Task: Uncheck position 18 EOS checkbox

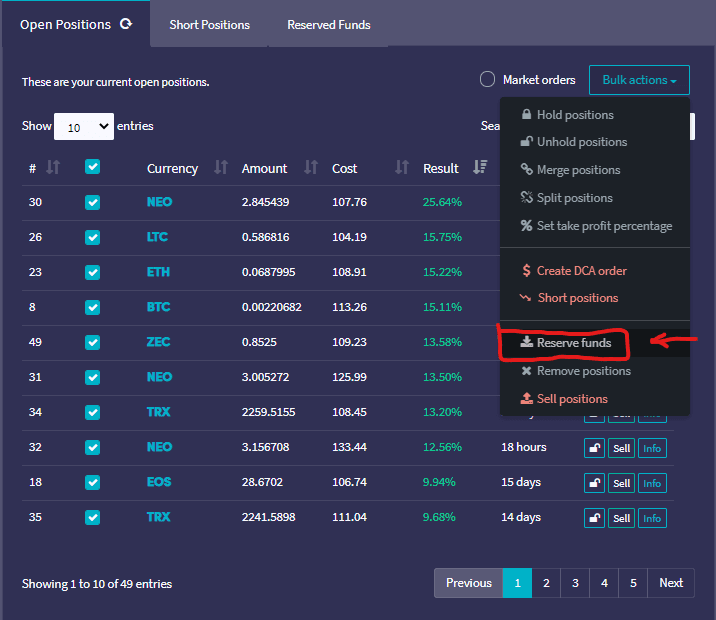Action: click(x=93, y=482)
